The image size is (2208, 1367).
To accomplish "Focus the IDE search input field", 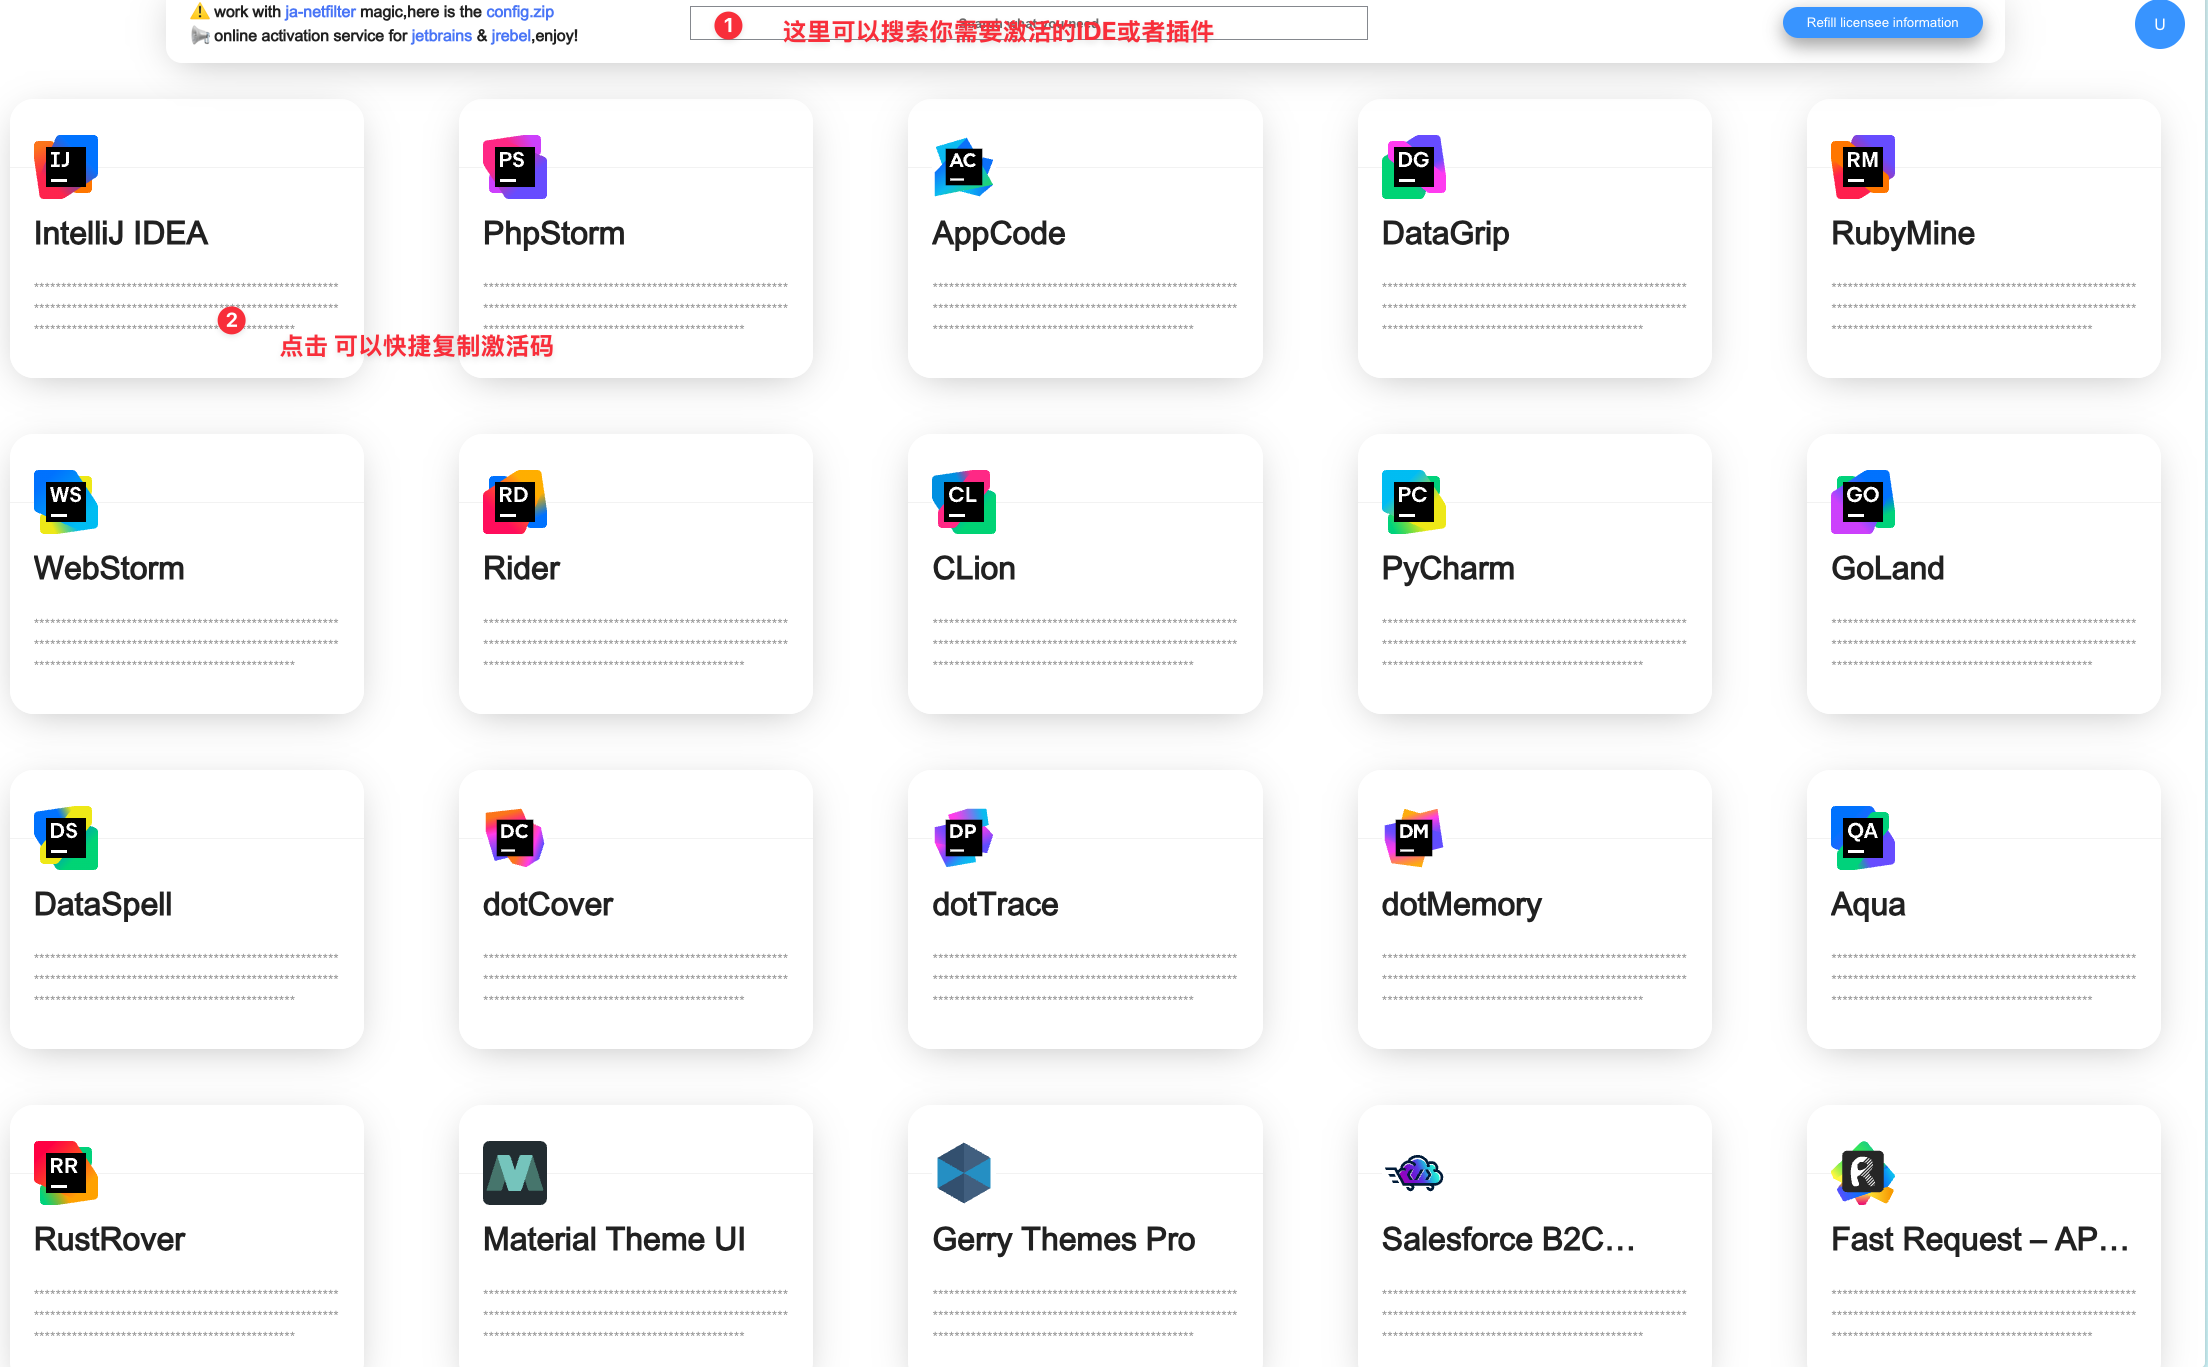I will 1028,23.
